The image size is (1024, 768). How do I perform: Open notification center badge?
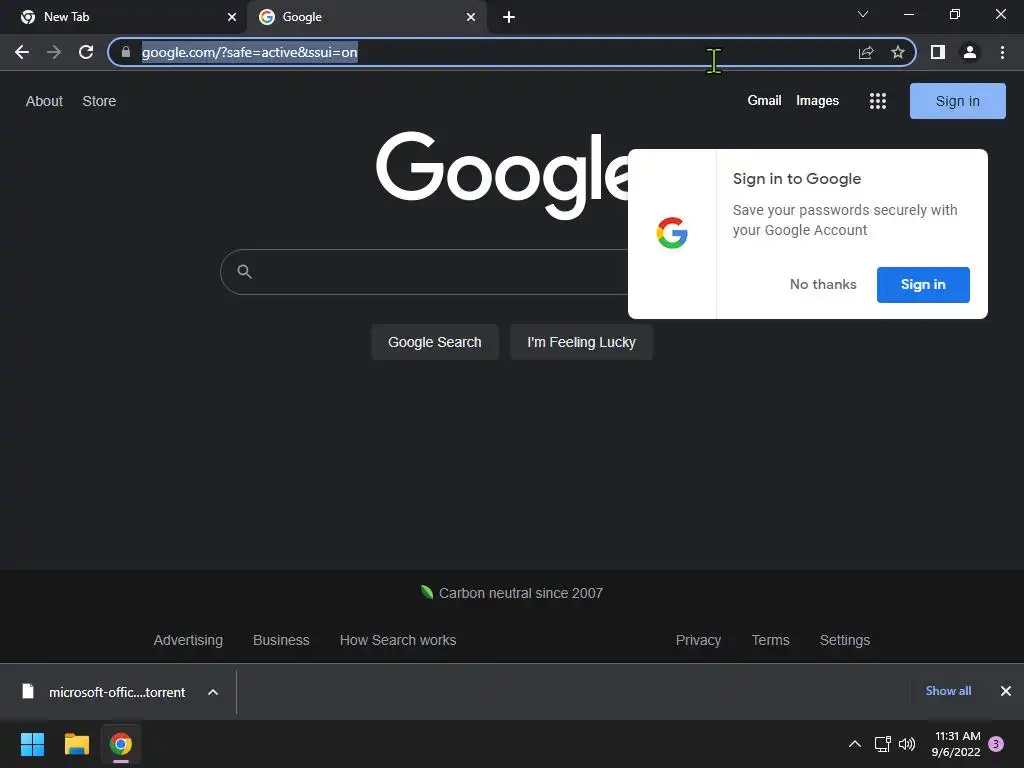click(996, 744)
